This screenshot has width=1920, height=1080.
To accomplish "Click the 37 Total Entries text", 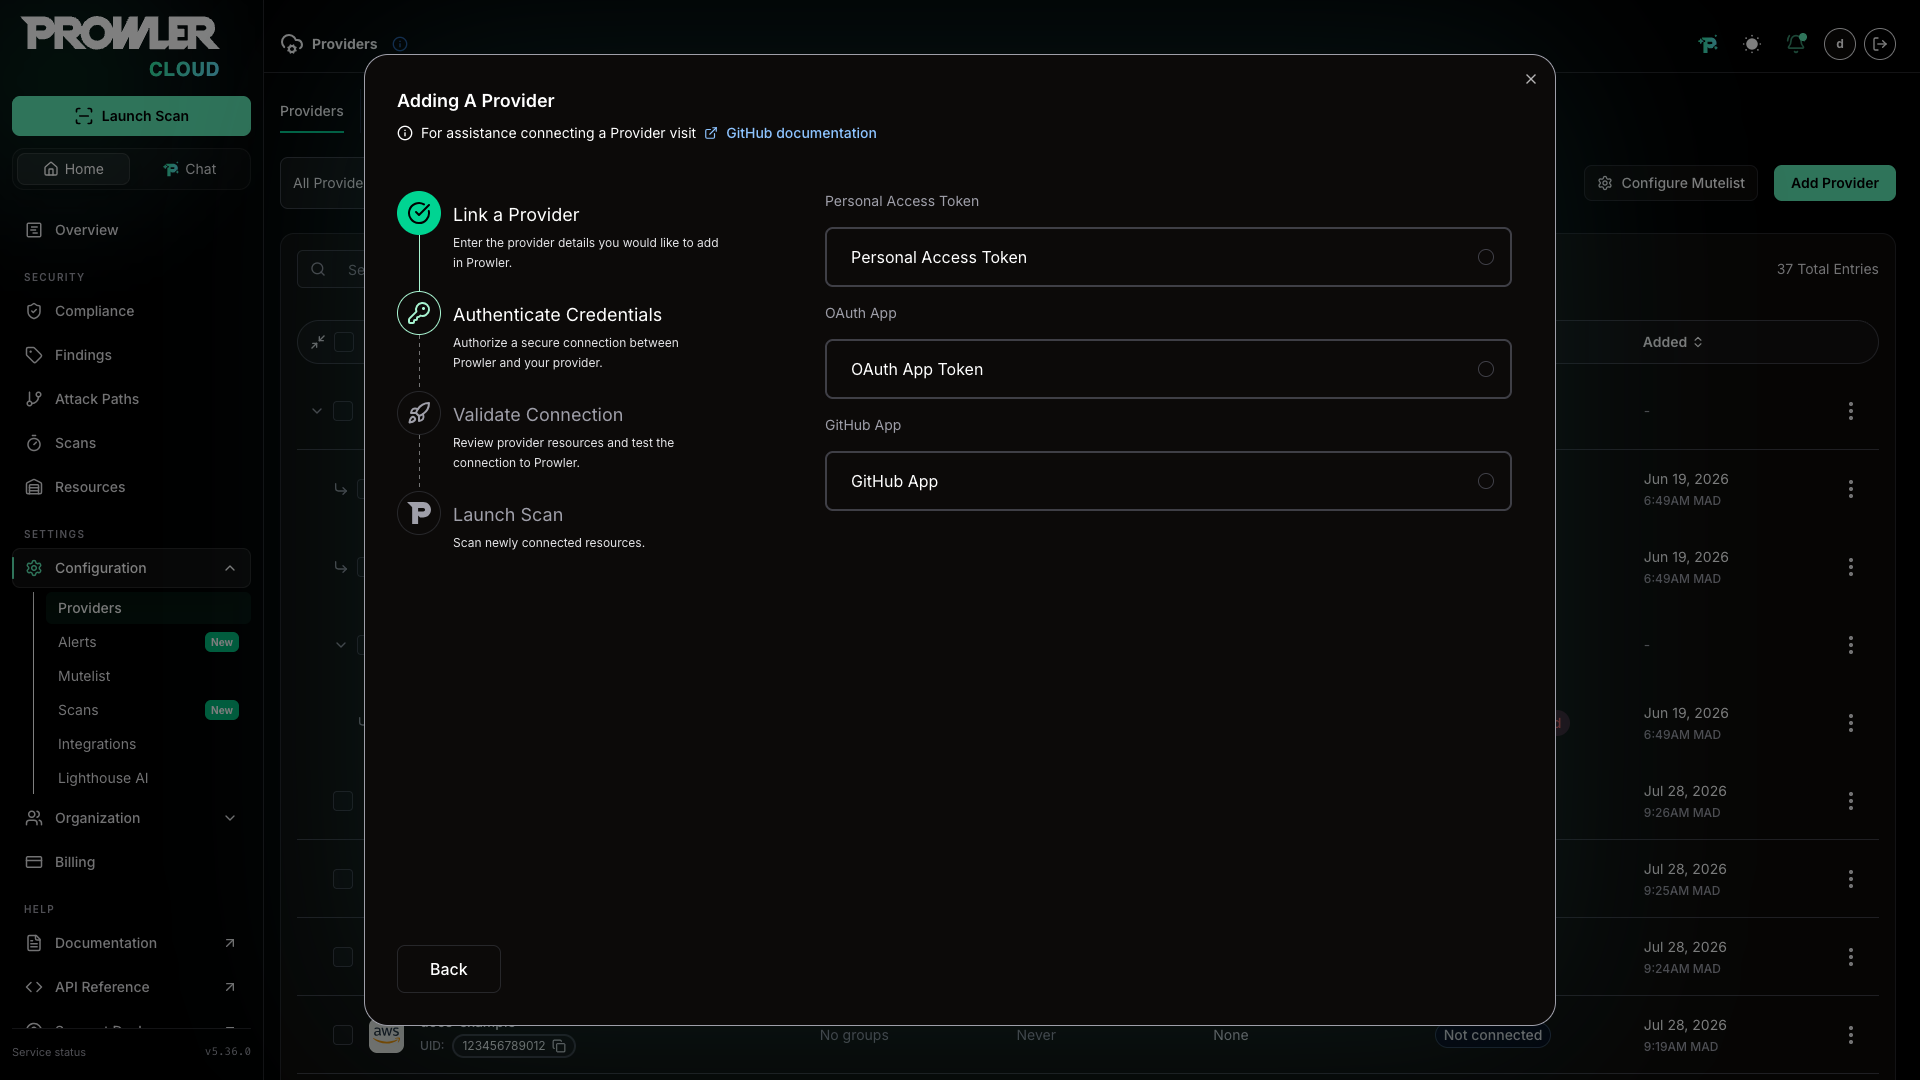I will [1827, 269].
